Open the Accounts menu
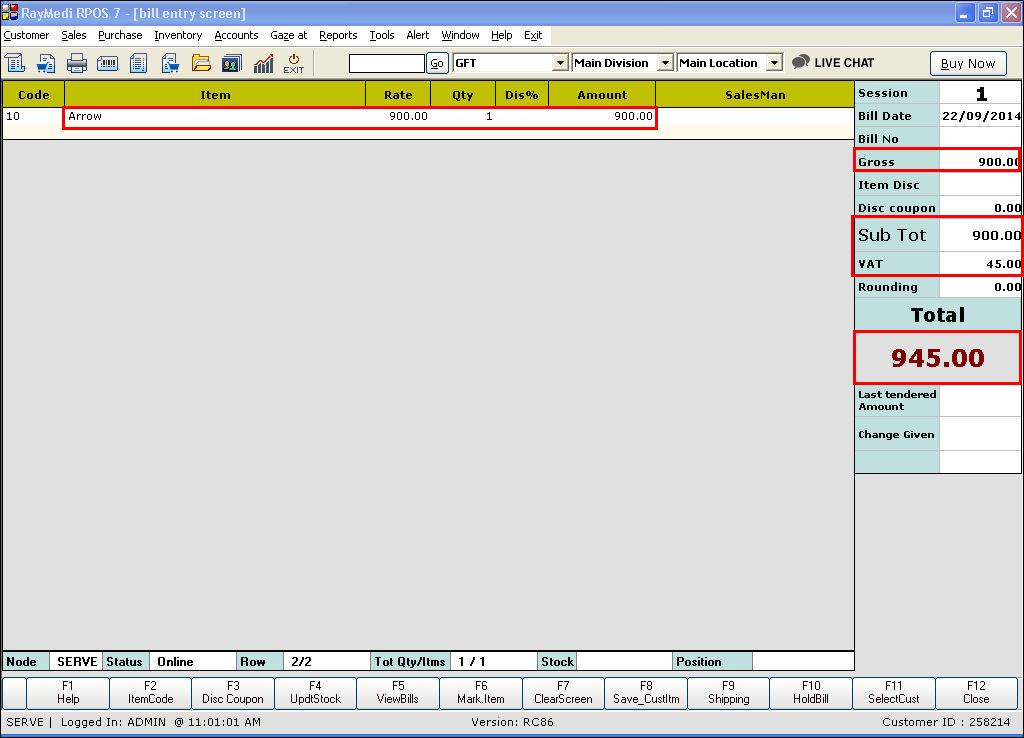Screen dimensions: 1024x738 point(236,35)
